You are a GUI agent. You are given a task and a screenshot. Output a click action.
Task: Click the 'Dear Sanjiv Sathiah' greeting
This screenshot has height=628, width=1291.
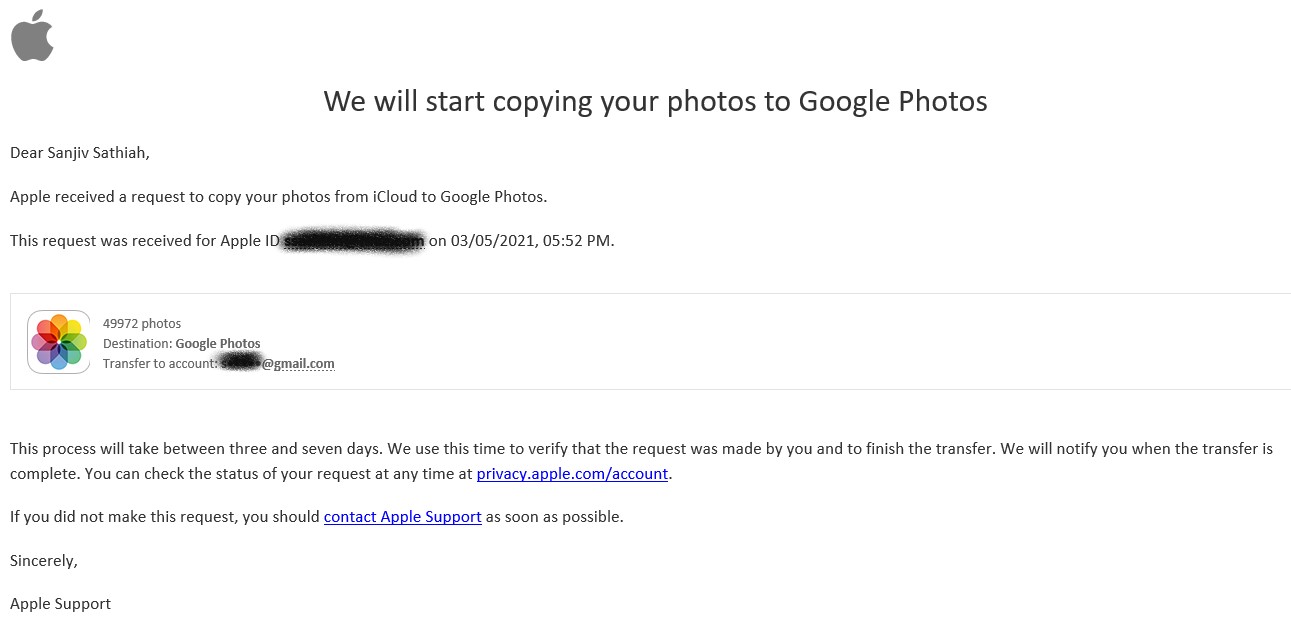click(80, 153)
